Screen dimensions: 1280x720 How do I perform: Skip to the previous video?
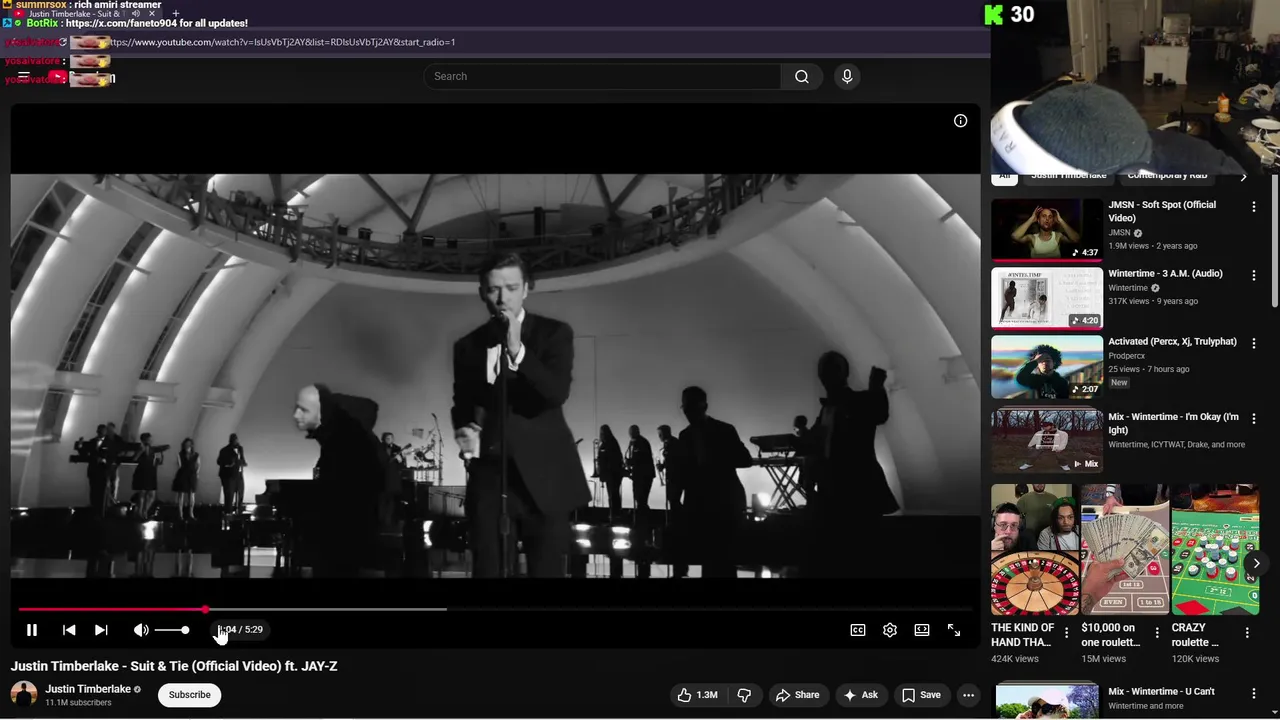[69, 630]
